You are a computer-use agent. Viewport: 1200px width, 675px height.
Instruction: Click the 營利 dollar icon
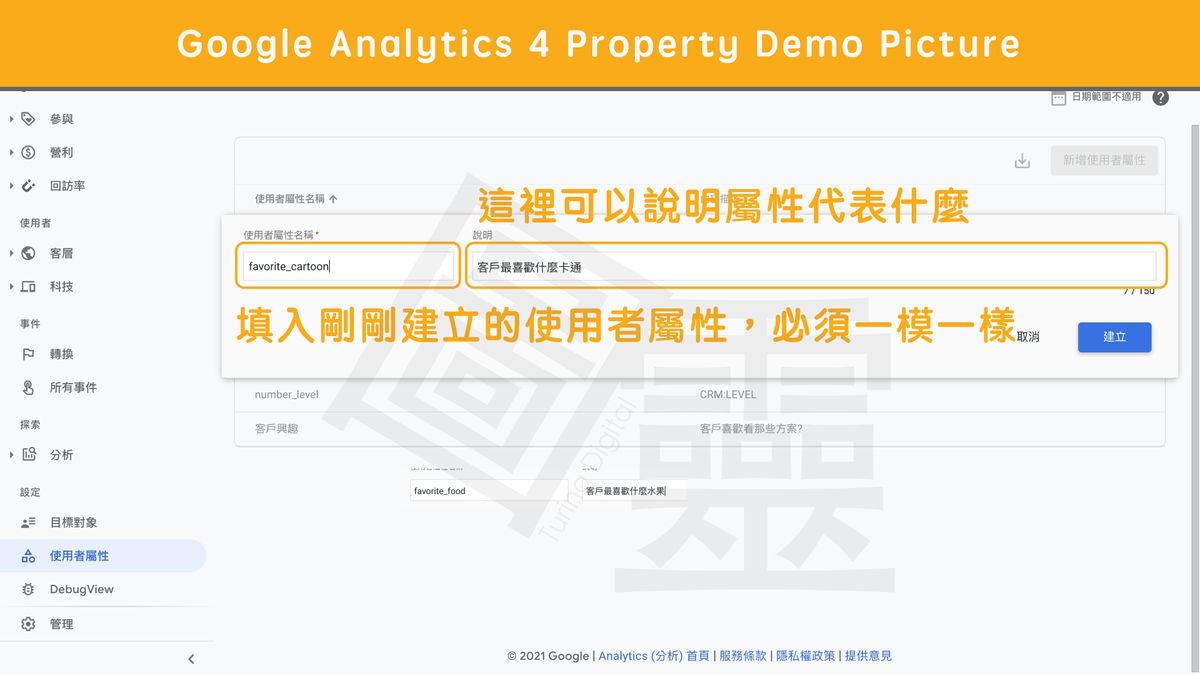28,152
